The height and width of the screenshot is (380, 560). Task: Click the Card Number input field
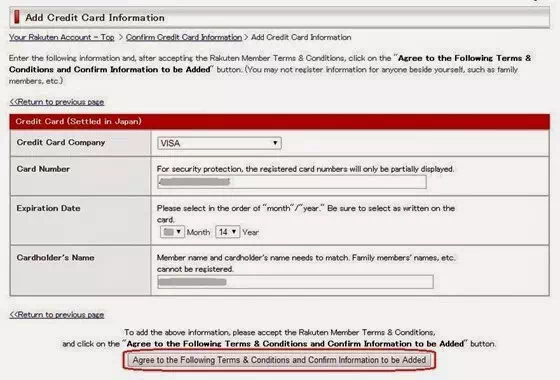[291, 182]
